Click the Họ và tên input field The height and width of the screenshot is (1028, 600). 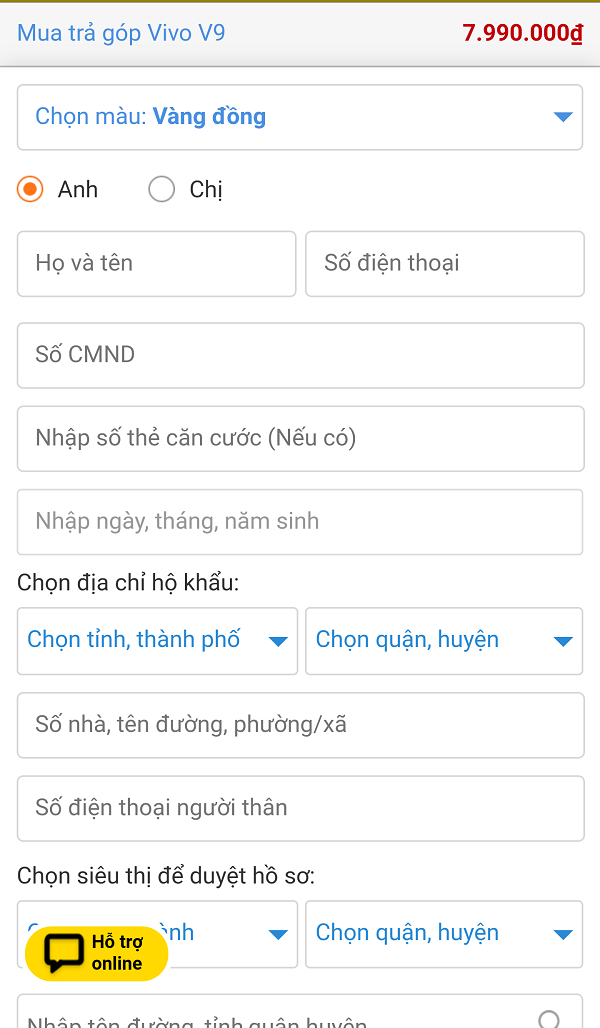click(x=156, y=263)
